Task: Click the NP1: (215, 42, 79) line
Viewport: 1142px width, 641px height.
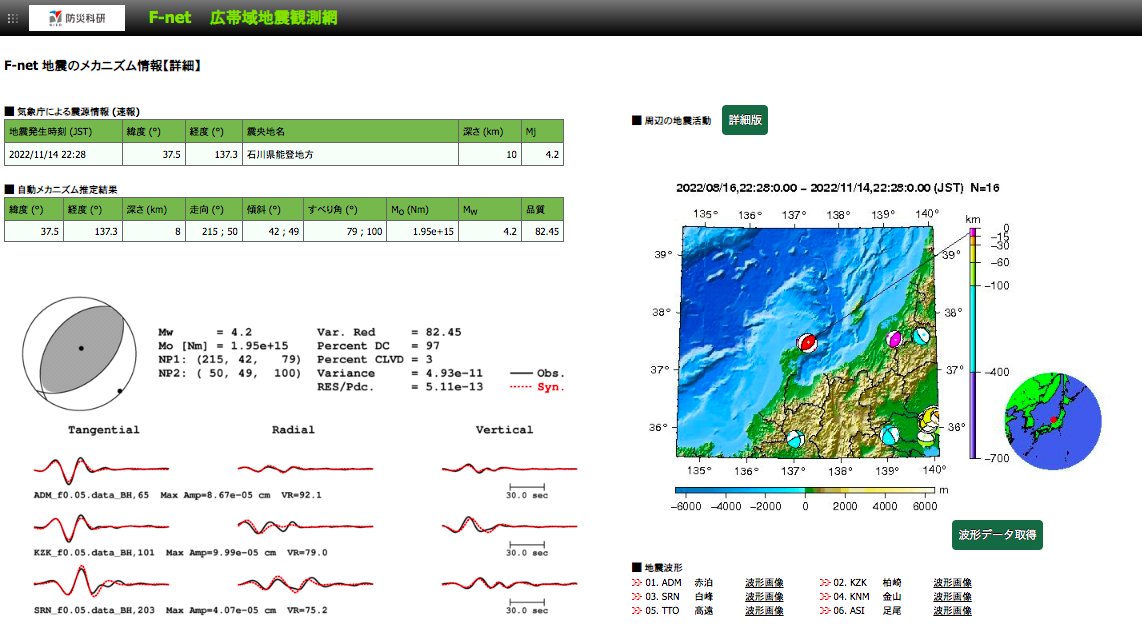Action: pyautogui.click(x=229, y=359)
